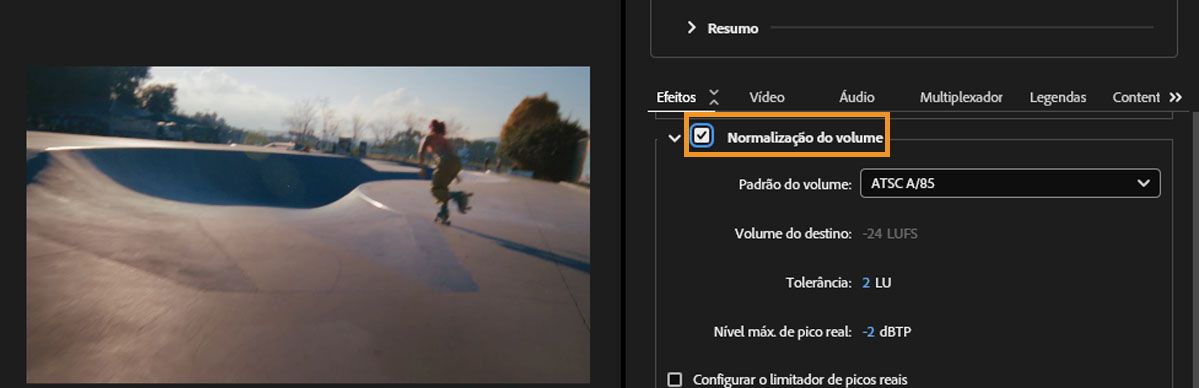Click the Normalização do volume label

click(804, 138)
